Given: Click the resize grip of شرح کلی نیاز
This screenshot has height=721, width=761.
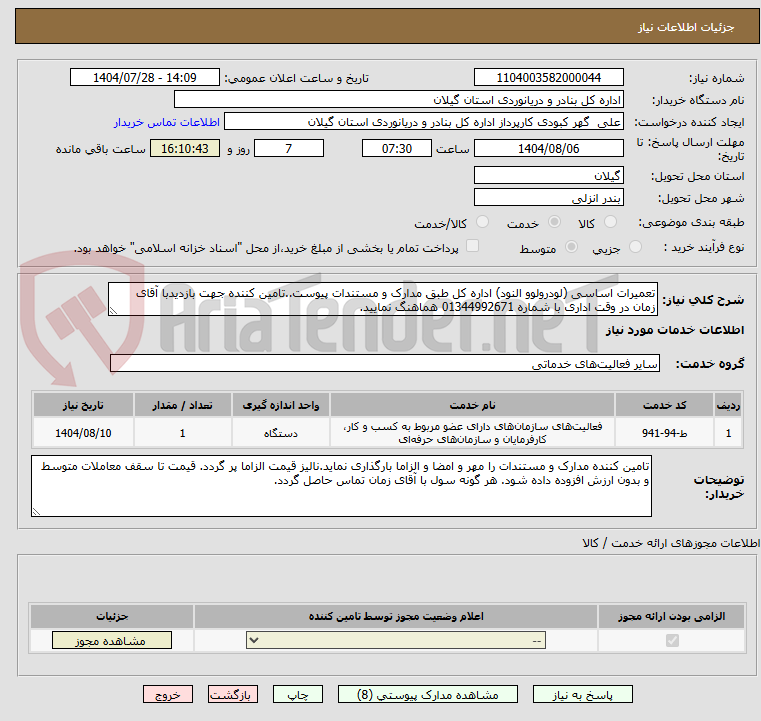Looking at the screenshot, I should [113, 311].
